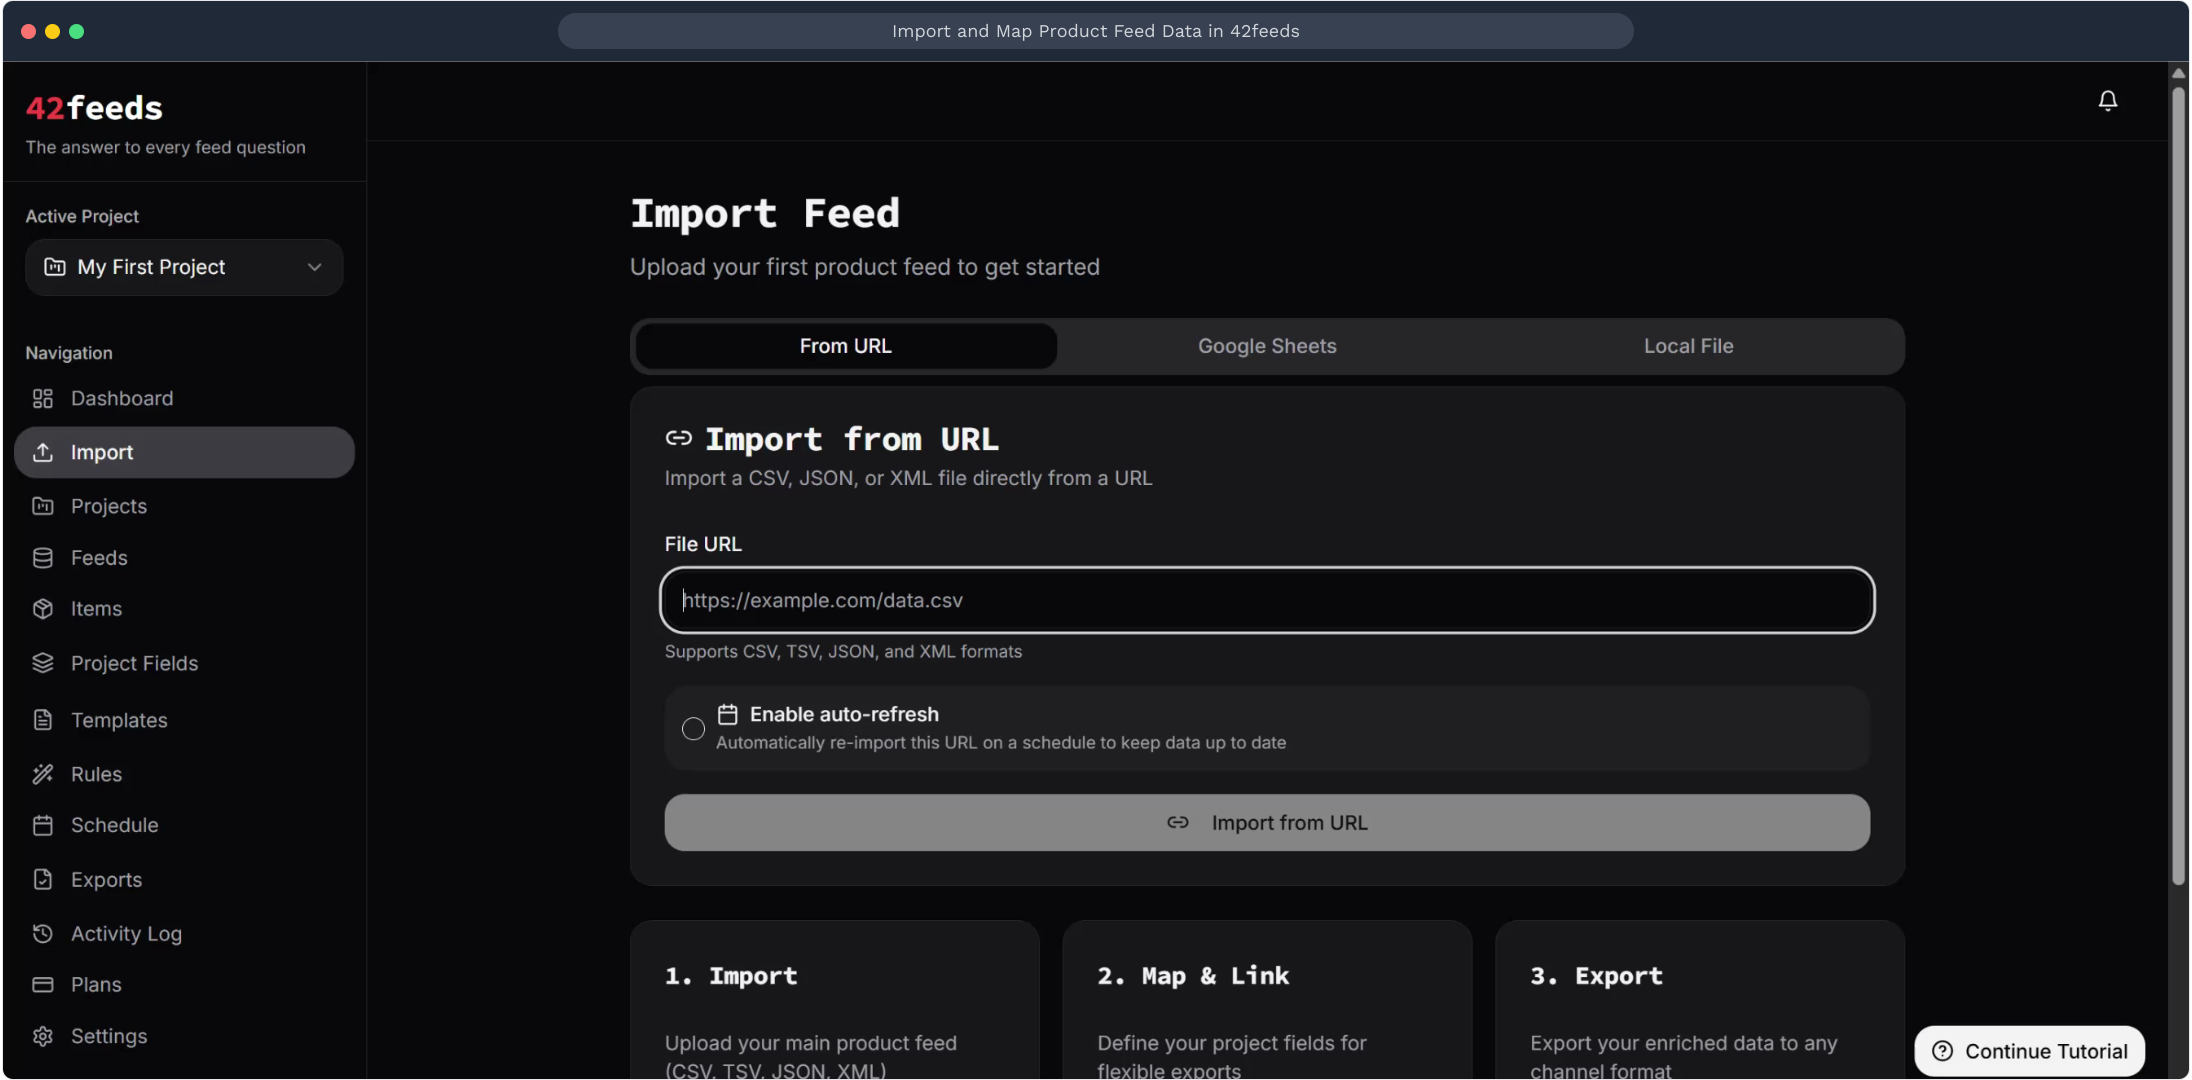
Task: Click the Schedule calendar icon in sidebar
Action: 42,825
